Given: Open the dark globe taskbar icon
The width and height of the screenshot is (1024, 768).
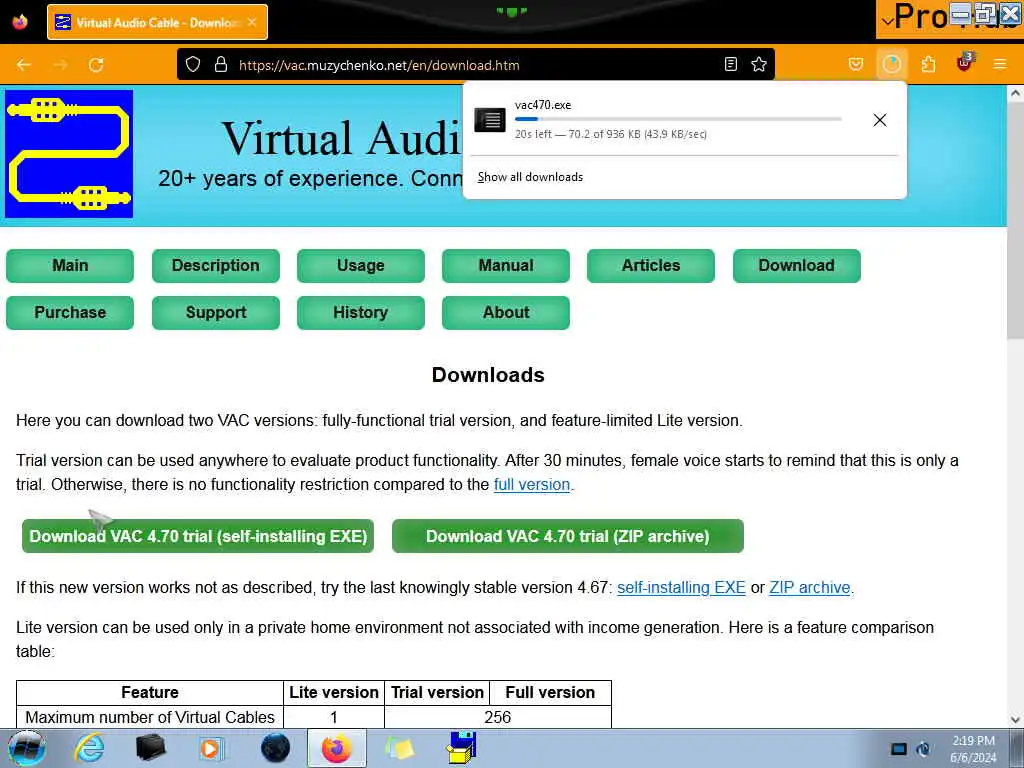Looking at the screenshot, I should [275, 748].
